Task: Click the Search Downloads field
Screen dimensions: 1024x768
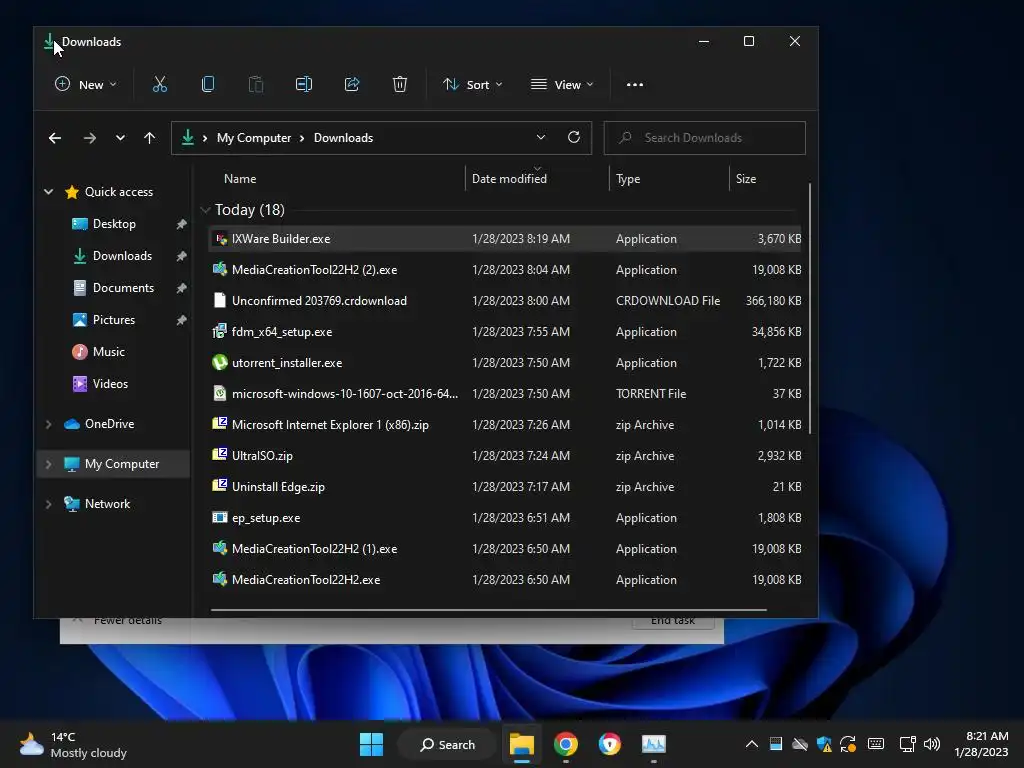Action: [x=704, y=138]
